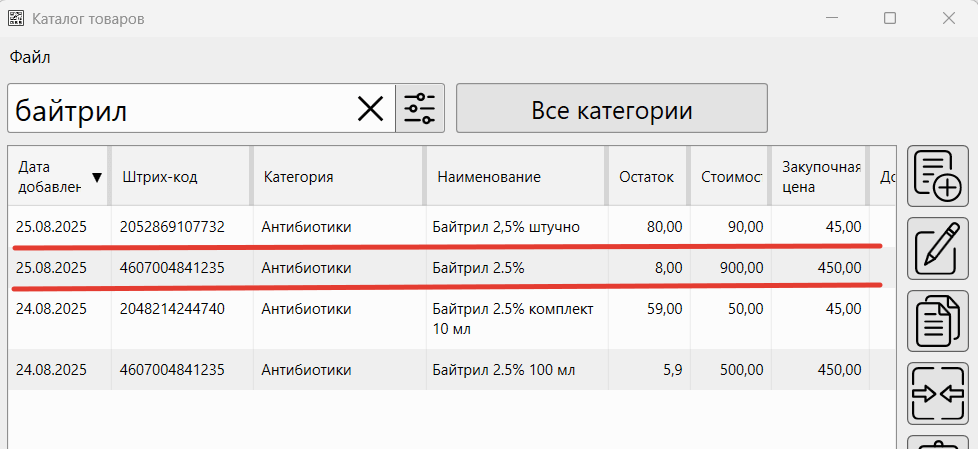Sort by Наименование column header
Image resolution: width=978 pixels, height=449 pixels.
coord(489,177)
